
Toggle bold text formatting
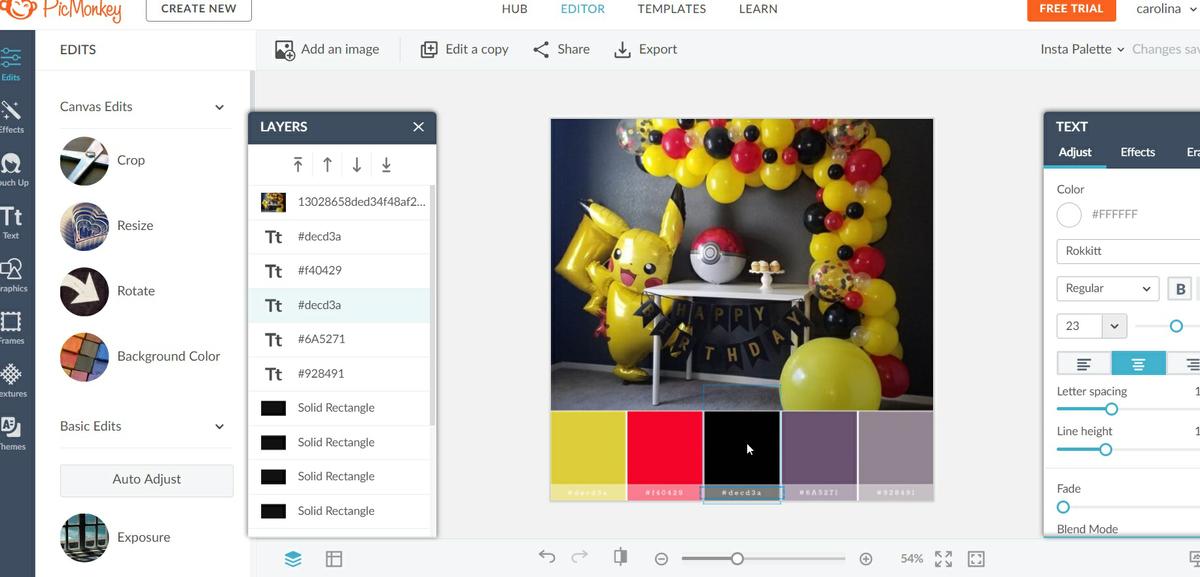pyautogui.click(x=1180, y=289)
